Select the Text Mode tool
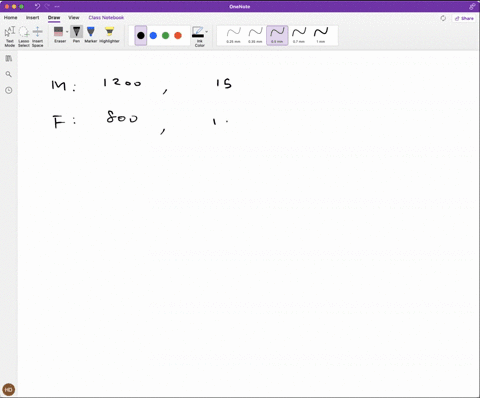The width and height of the screenshot is (480, 398). click(10, 36)
